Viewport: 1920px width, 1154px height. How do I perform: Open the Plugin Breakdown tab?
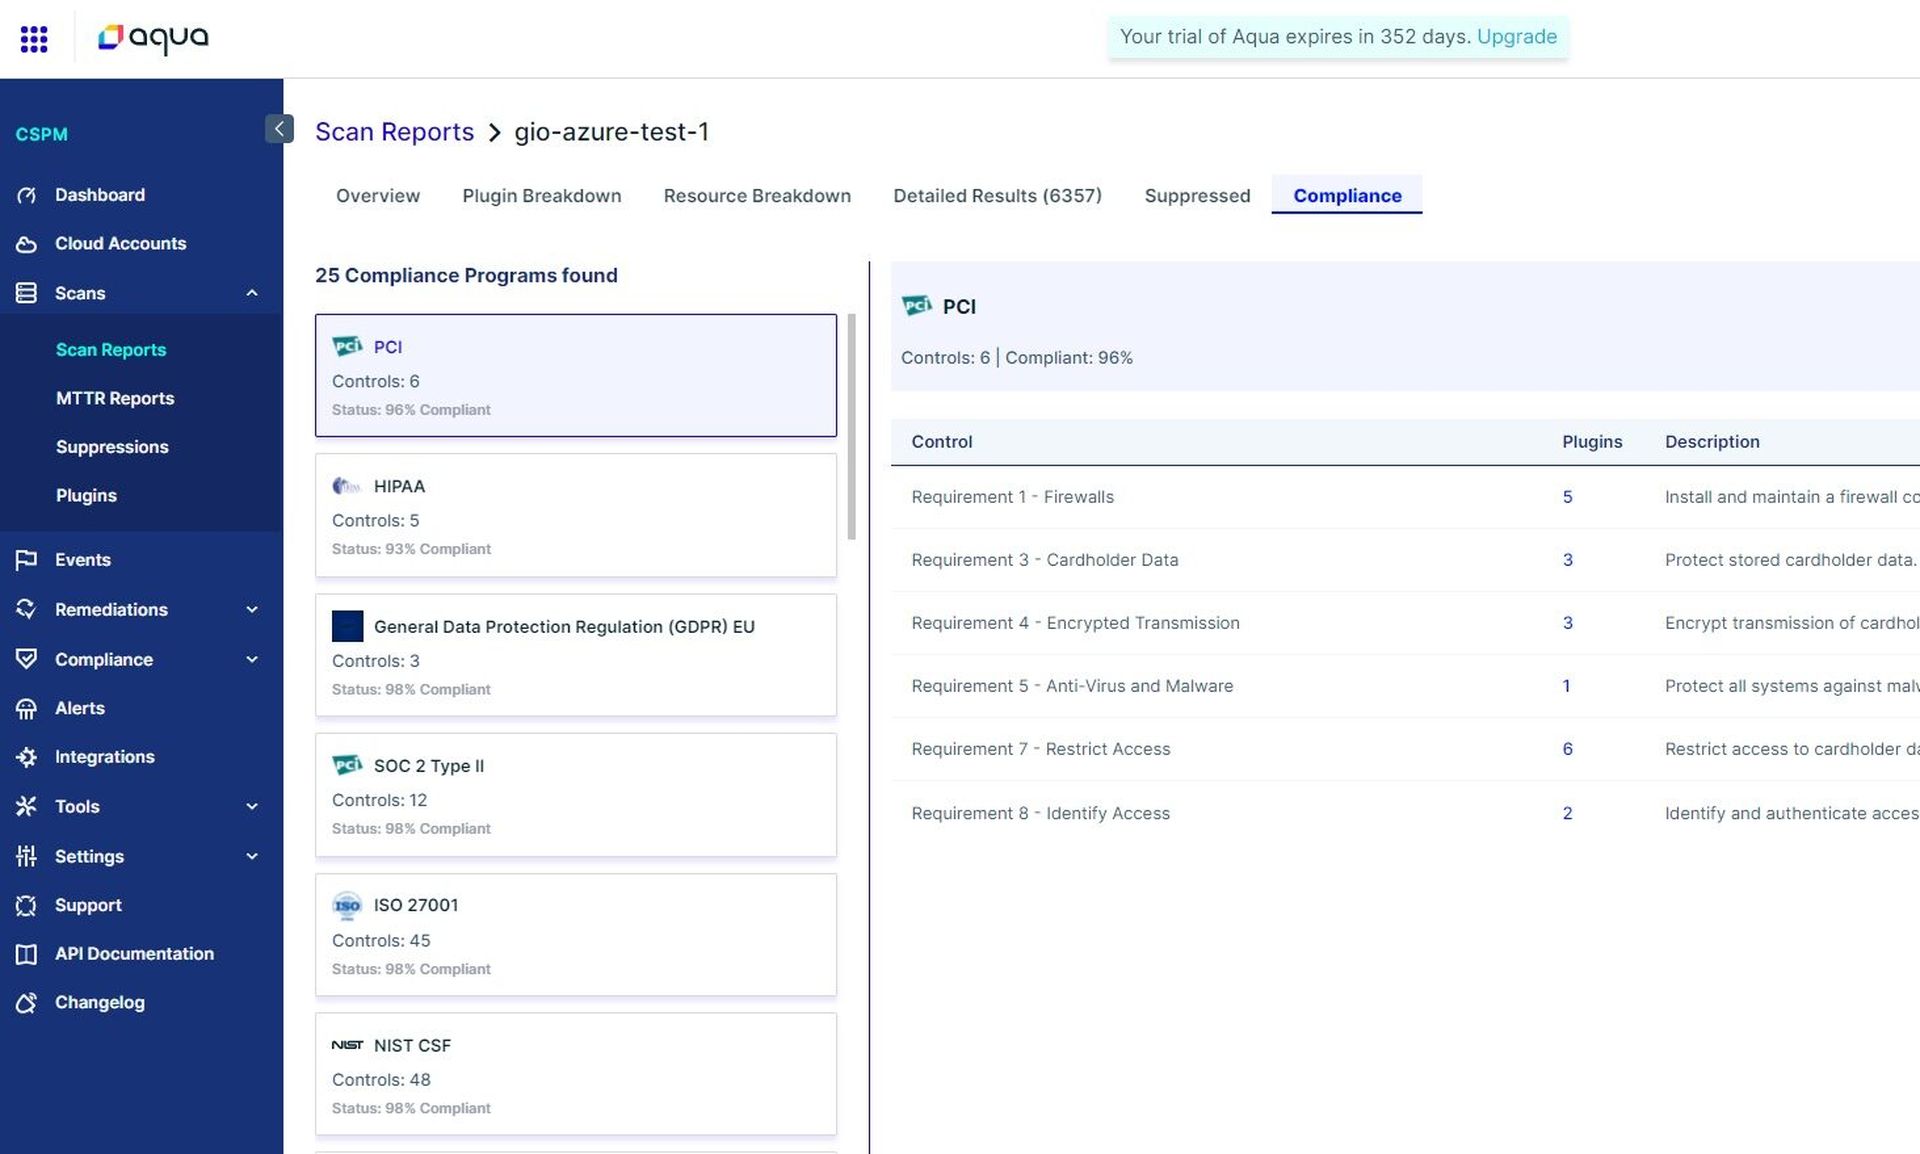coord(541,196)
